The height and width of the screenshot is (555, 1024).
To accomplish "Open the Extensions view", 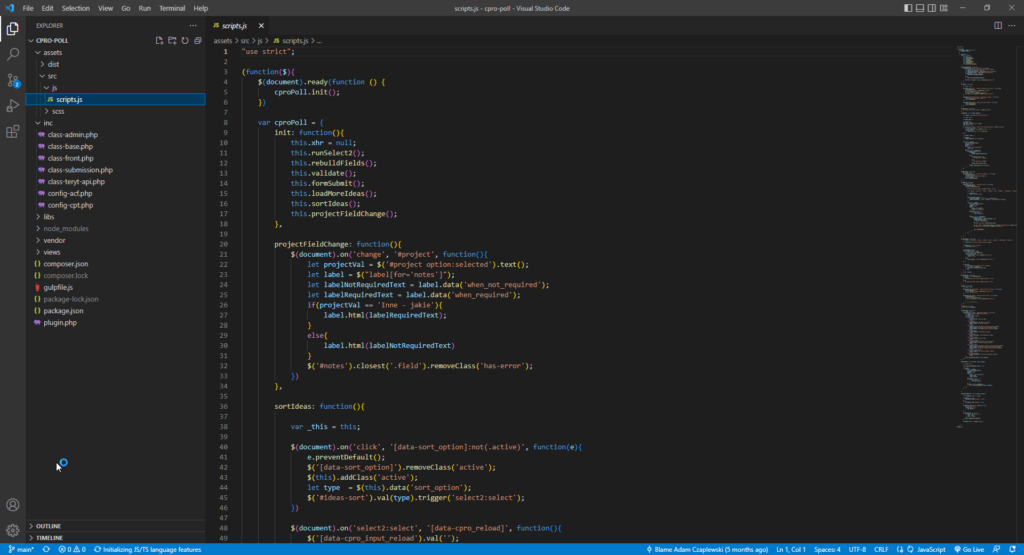I will (x=12, y=132).
